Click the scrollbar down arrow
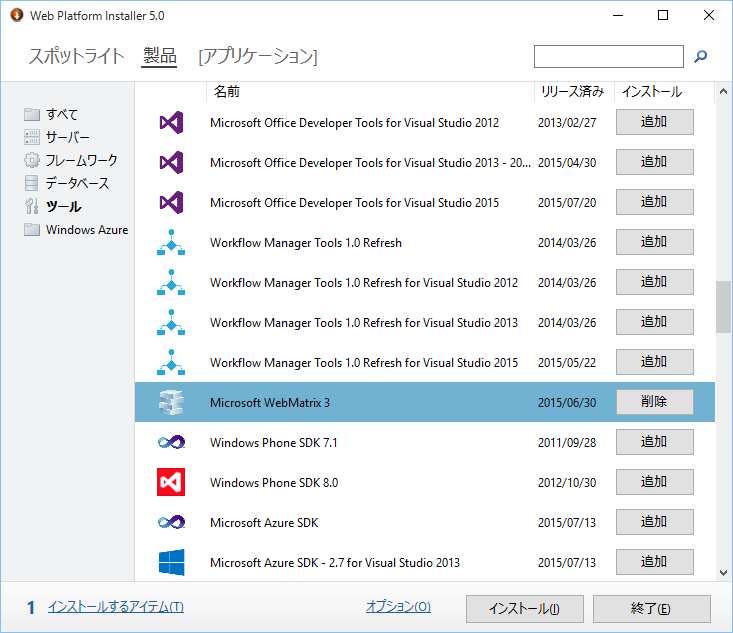Image resolution: width=733 pixels, height=633 pixels. [723, 573]
